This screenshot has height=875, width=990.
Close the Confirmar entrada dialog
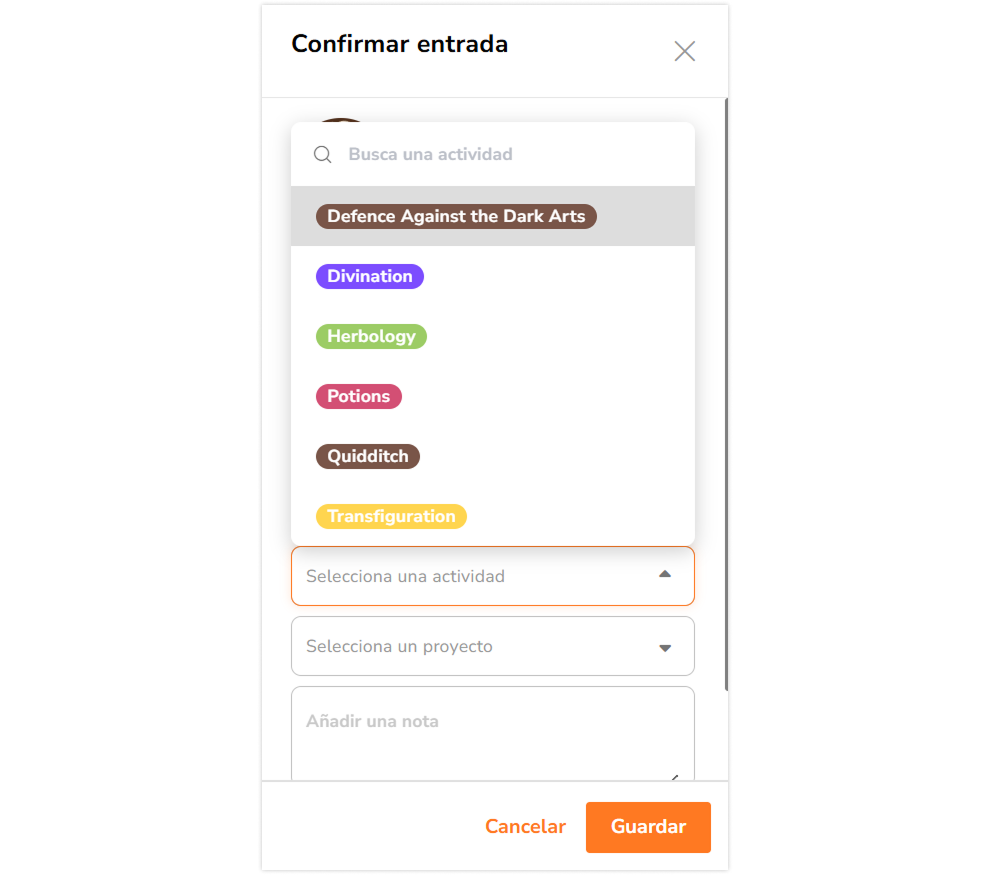pos(684,52)
